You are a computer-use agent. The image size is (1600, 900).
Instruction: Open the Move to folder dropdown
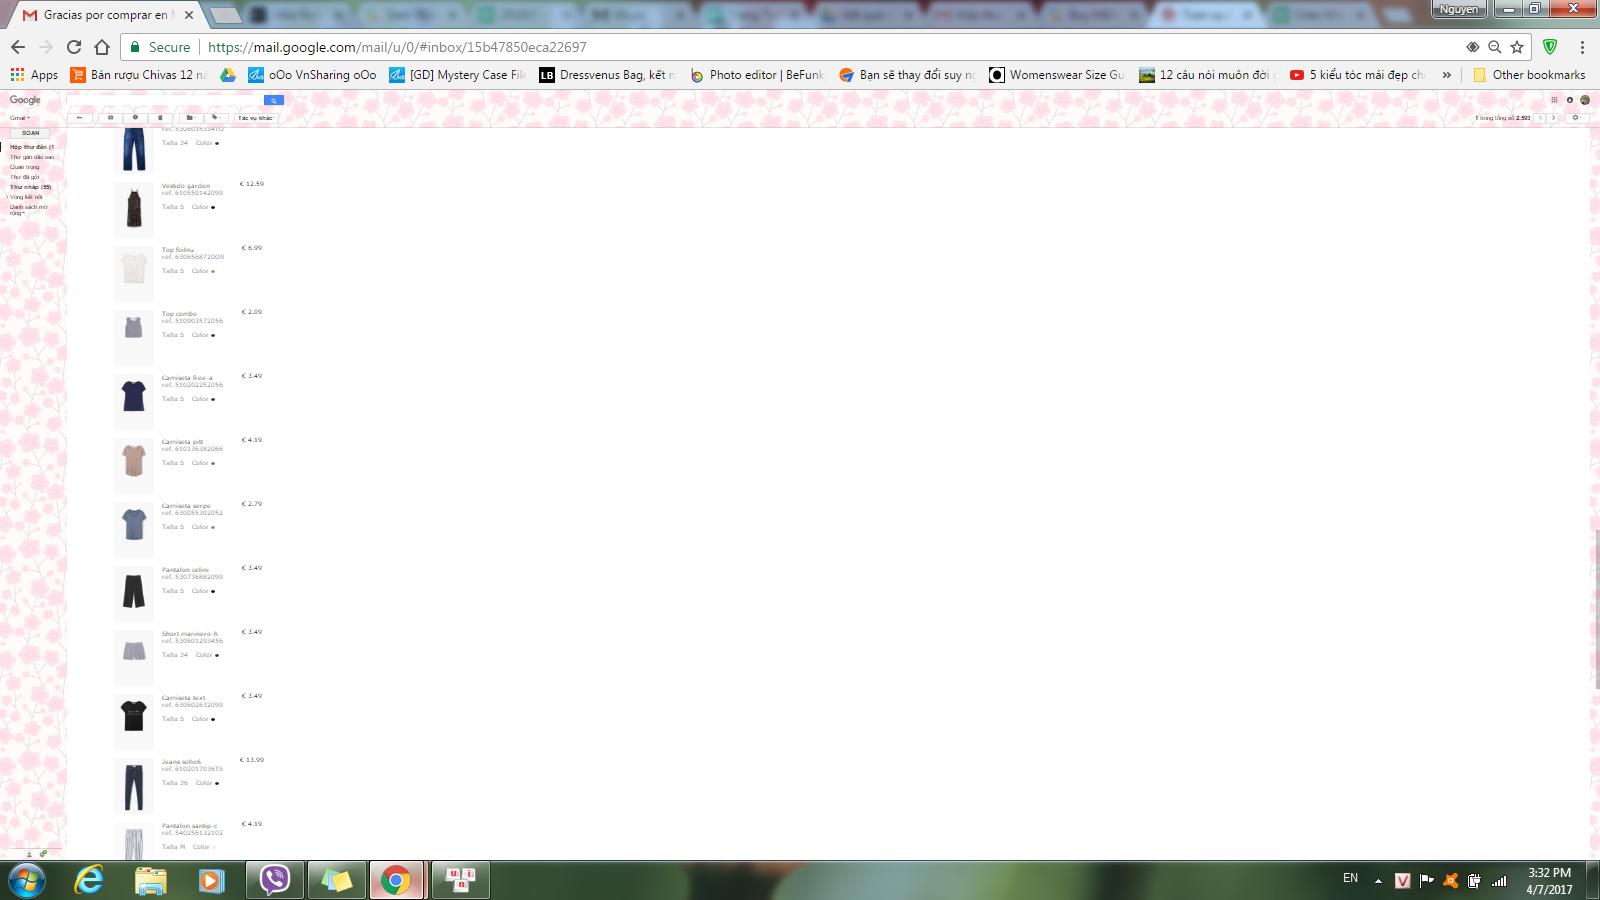pos(190,118)
